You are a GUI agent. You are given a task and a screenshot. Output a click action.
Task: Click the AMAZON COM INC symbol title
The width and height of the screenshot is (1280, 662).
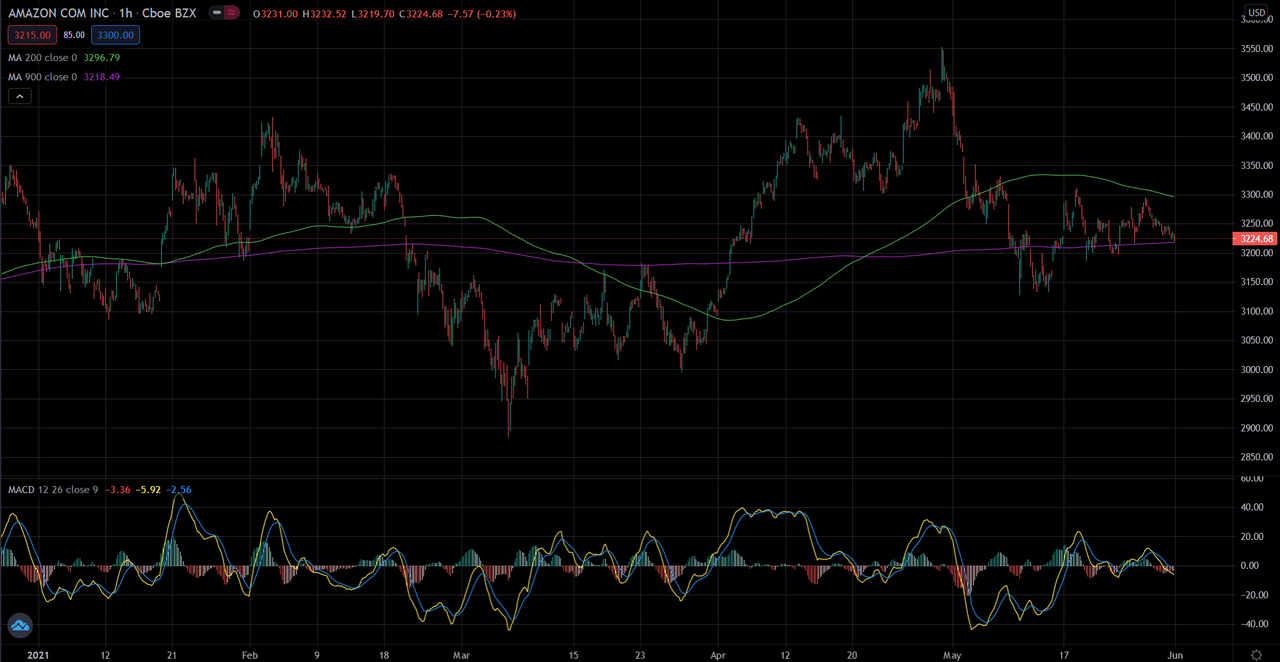pos(58,13)
